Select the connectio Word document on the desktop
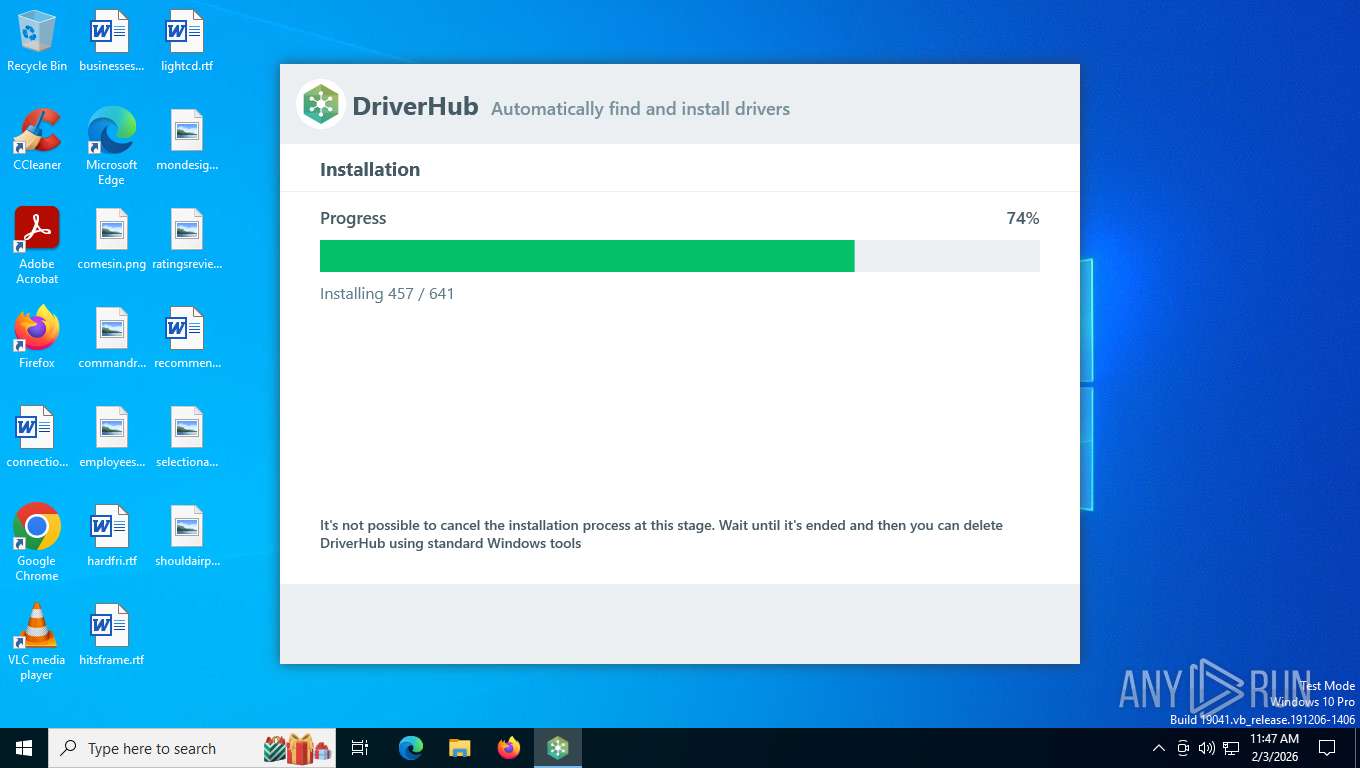The height and width of the screenshot is (768, 1360). pos(37,437)
